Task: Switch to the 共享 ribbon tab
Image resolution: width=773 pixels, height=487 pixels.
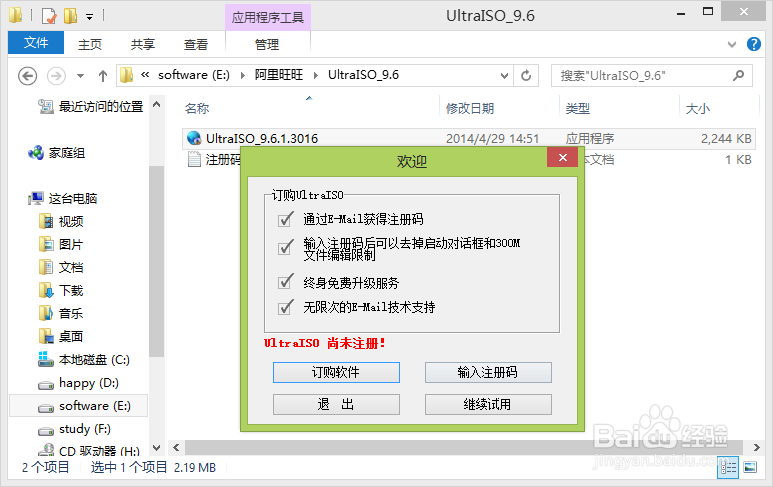Action: point(142,44)
